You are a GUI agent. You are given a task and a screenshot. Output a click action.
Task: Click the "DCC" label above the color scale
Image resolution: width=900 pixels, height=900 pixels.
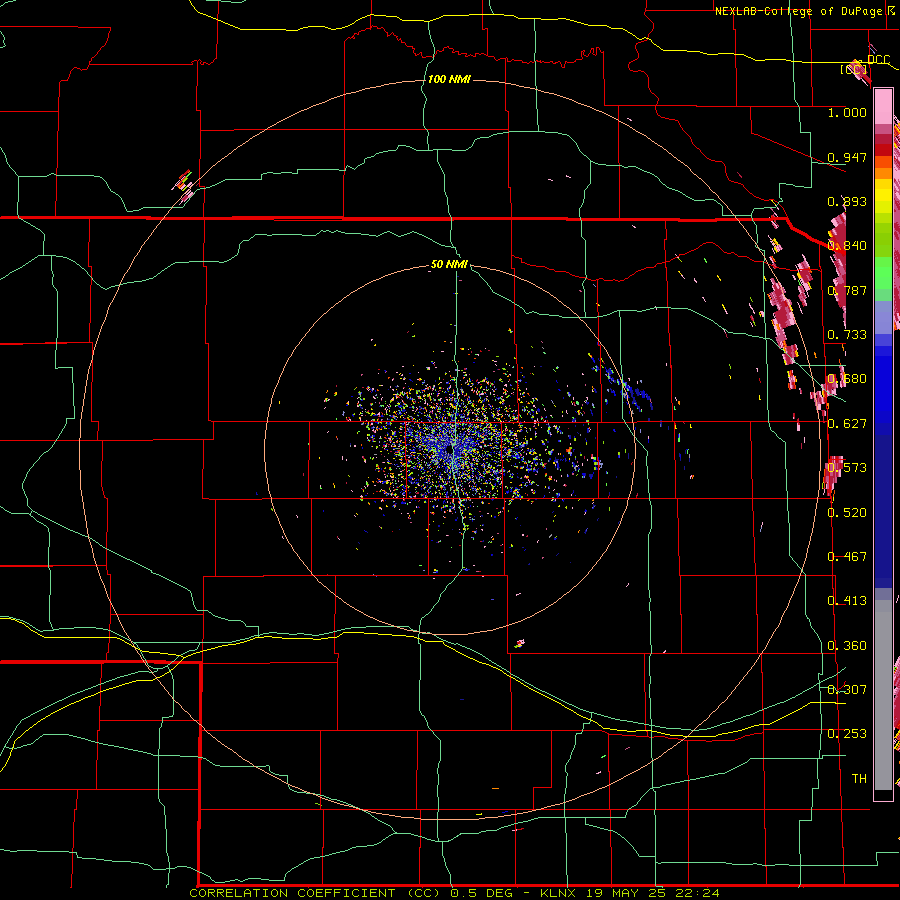(x=878, y=60)
